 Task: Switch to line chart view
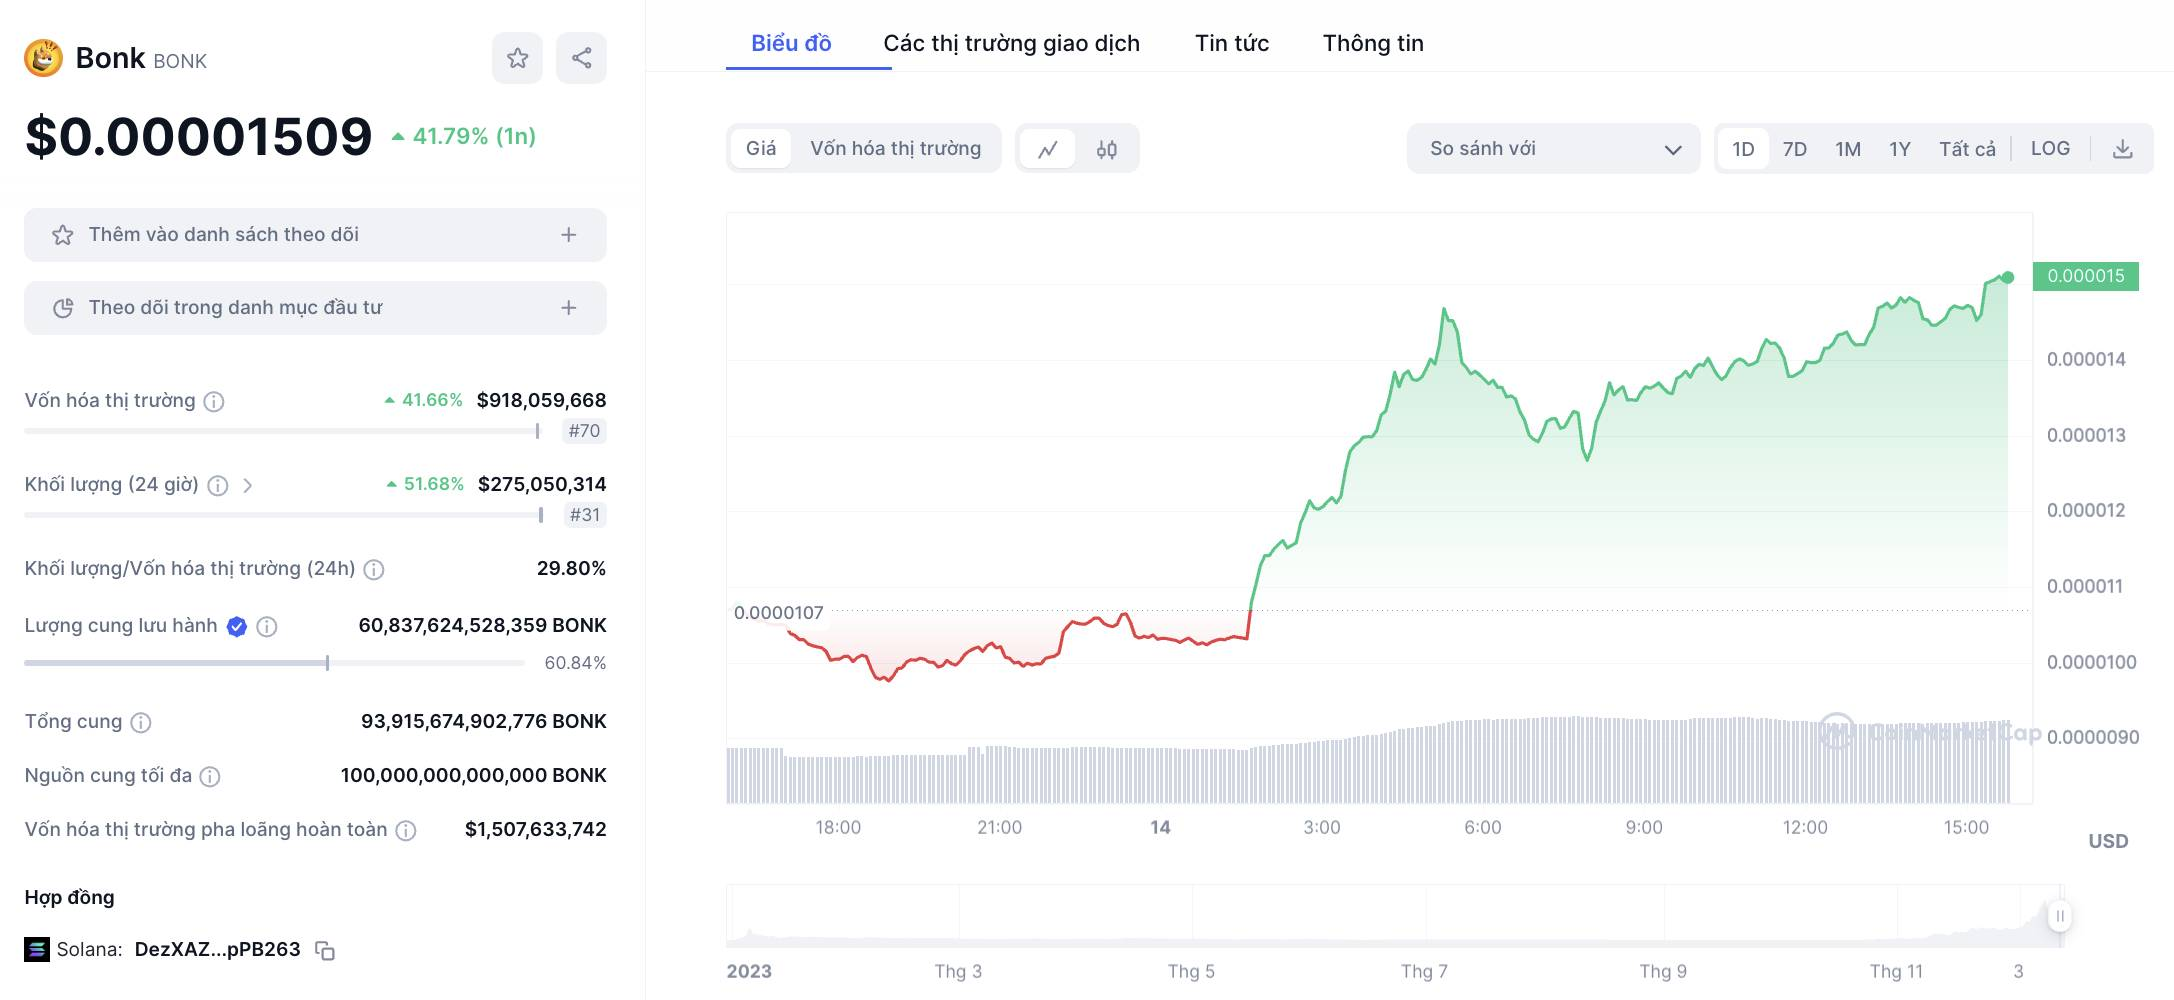click(x=1048, y=149)
